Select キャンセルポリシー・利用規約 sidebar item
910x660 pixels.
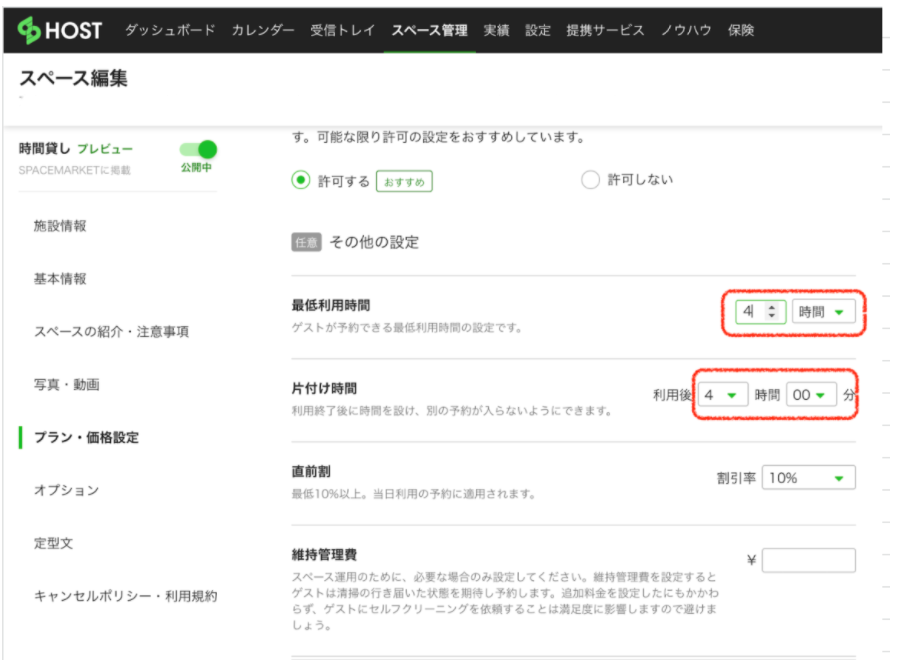click(x=125, y=596)
